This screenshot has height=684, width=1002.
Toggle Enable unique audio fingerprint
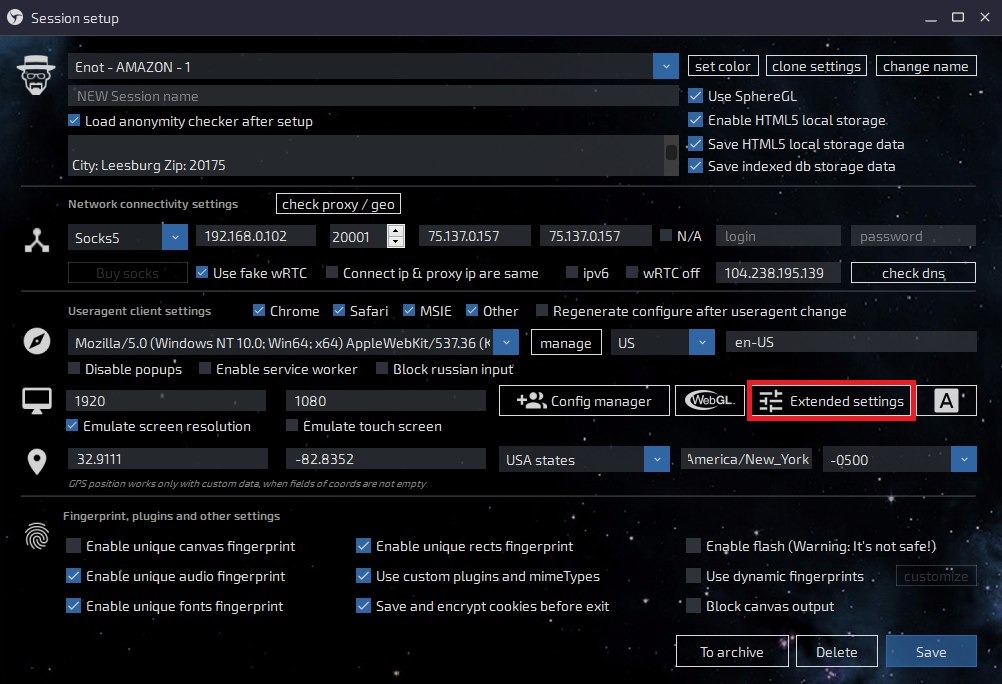73,575
